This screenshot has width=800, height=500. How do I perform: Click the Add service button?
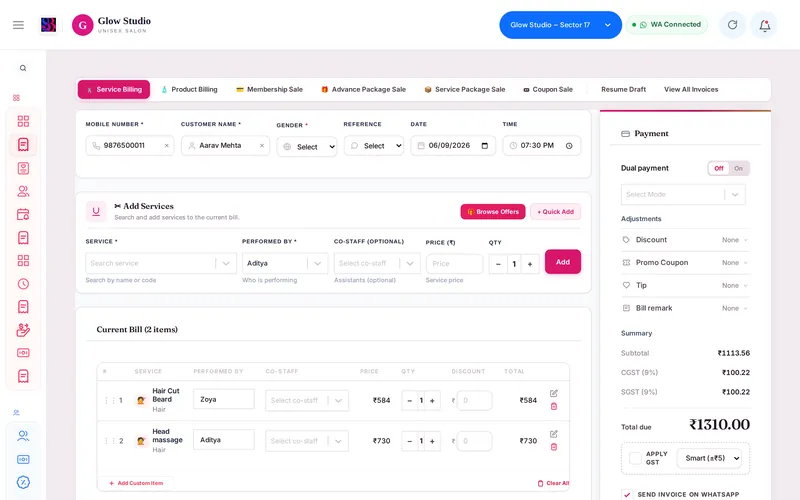click(x=563, y=262)
